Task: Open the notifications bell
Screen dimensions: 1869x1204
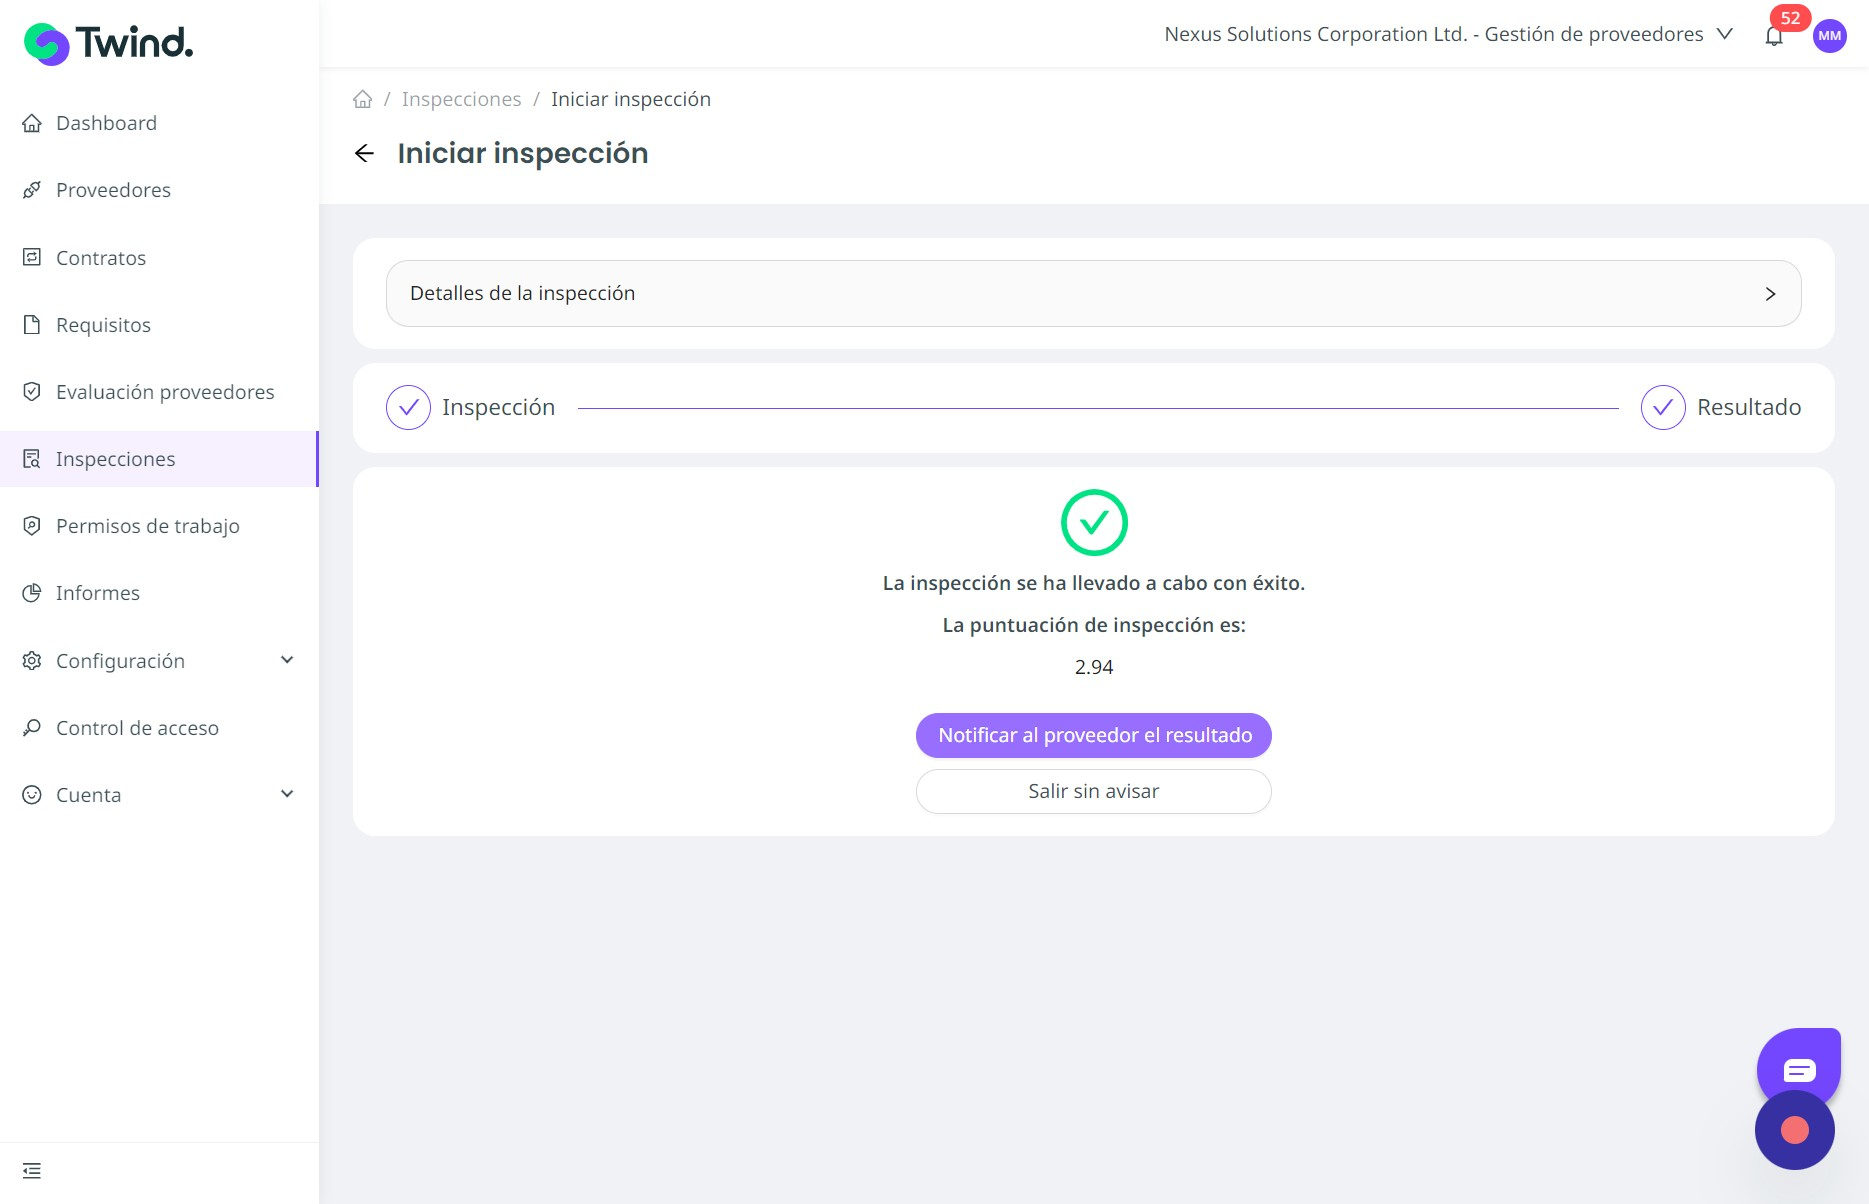Action: tap(1774, 37)
